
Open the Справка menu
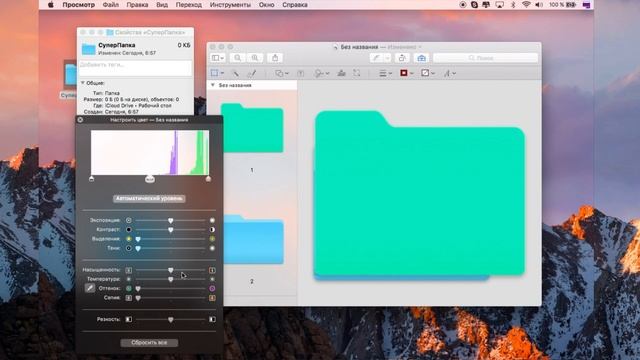pos(295,5)
